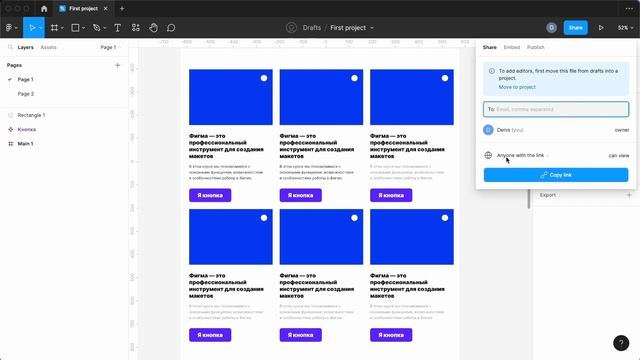Image resolution: width=640 pixels, height=360 pixels.
Task: Click the more options ellipsis at top right
Action: (x=629, y=9)
